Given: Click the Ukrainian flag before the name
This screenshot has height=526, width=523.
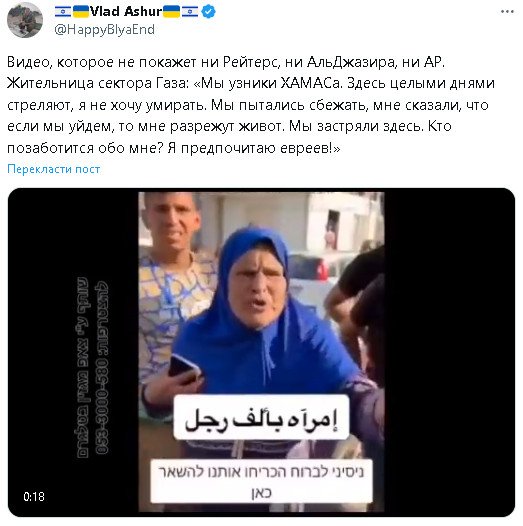Looking at the screenshot, I should pos(81,12).
